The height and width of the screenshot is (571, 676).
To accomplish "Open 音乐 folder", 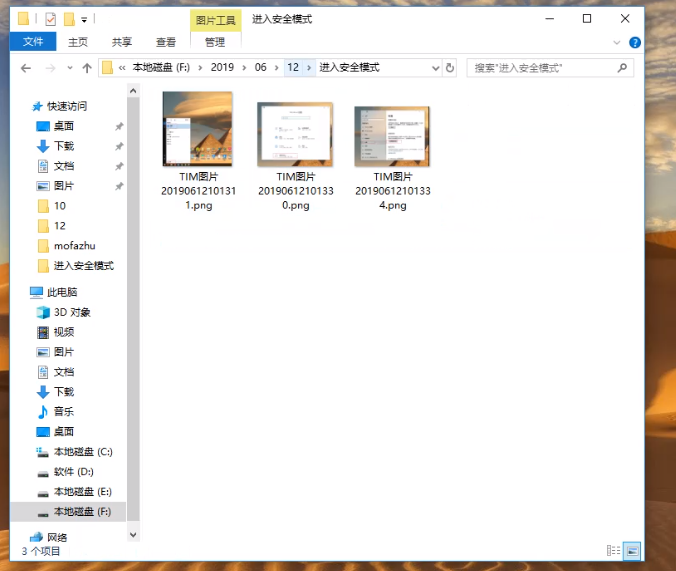I will click(x=63, y=411).
